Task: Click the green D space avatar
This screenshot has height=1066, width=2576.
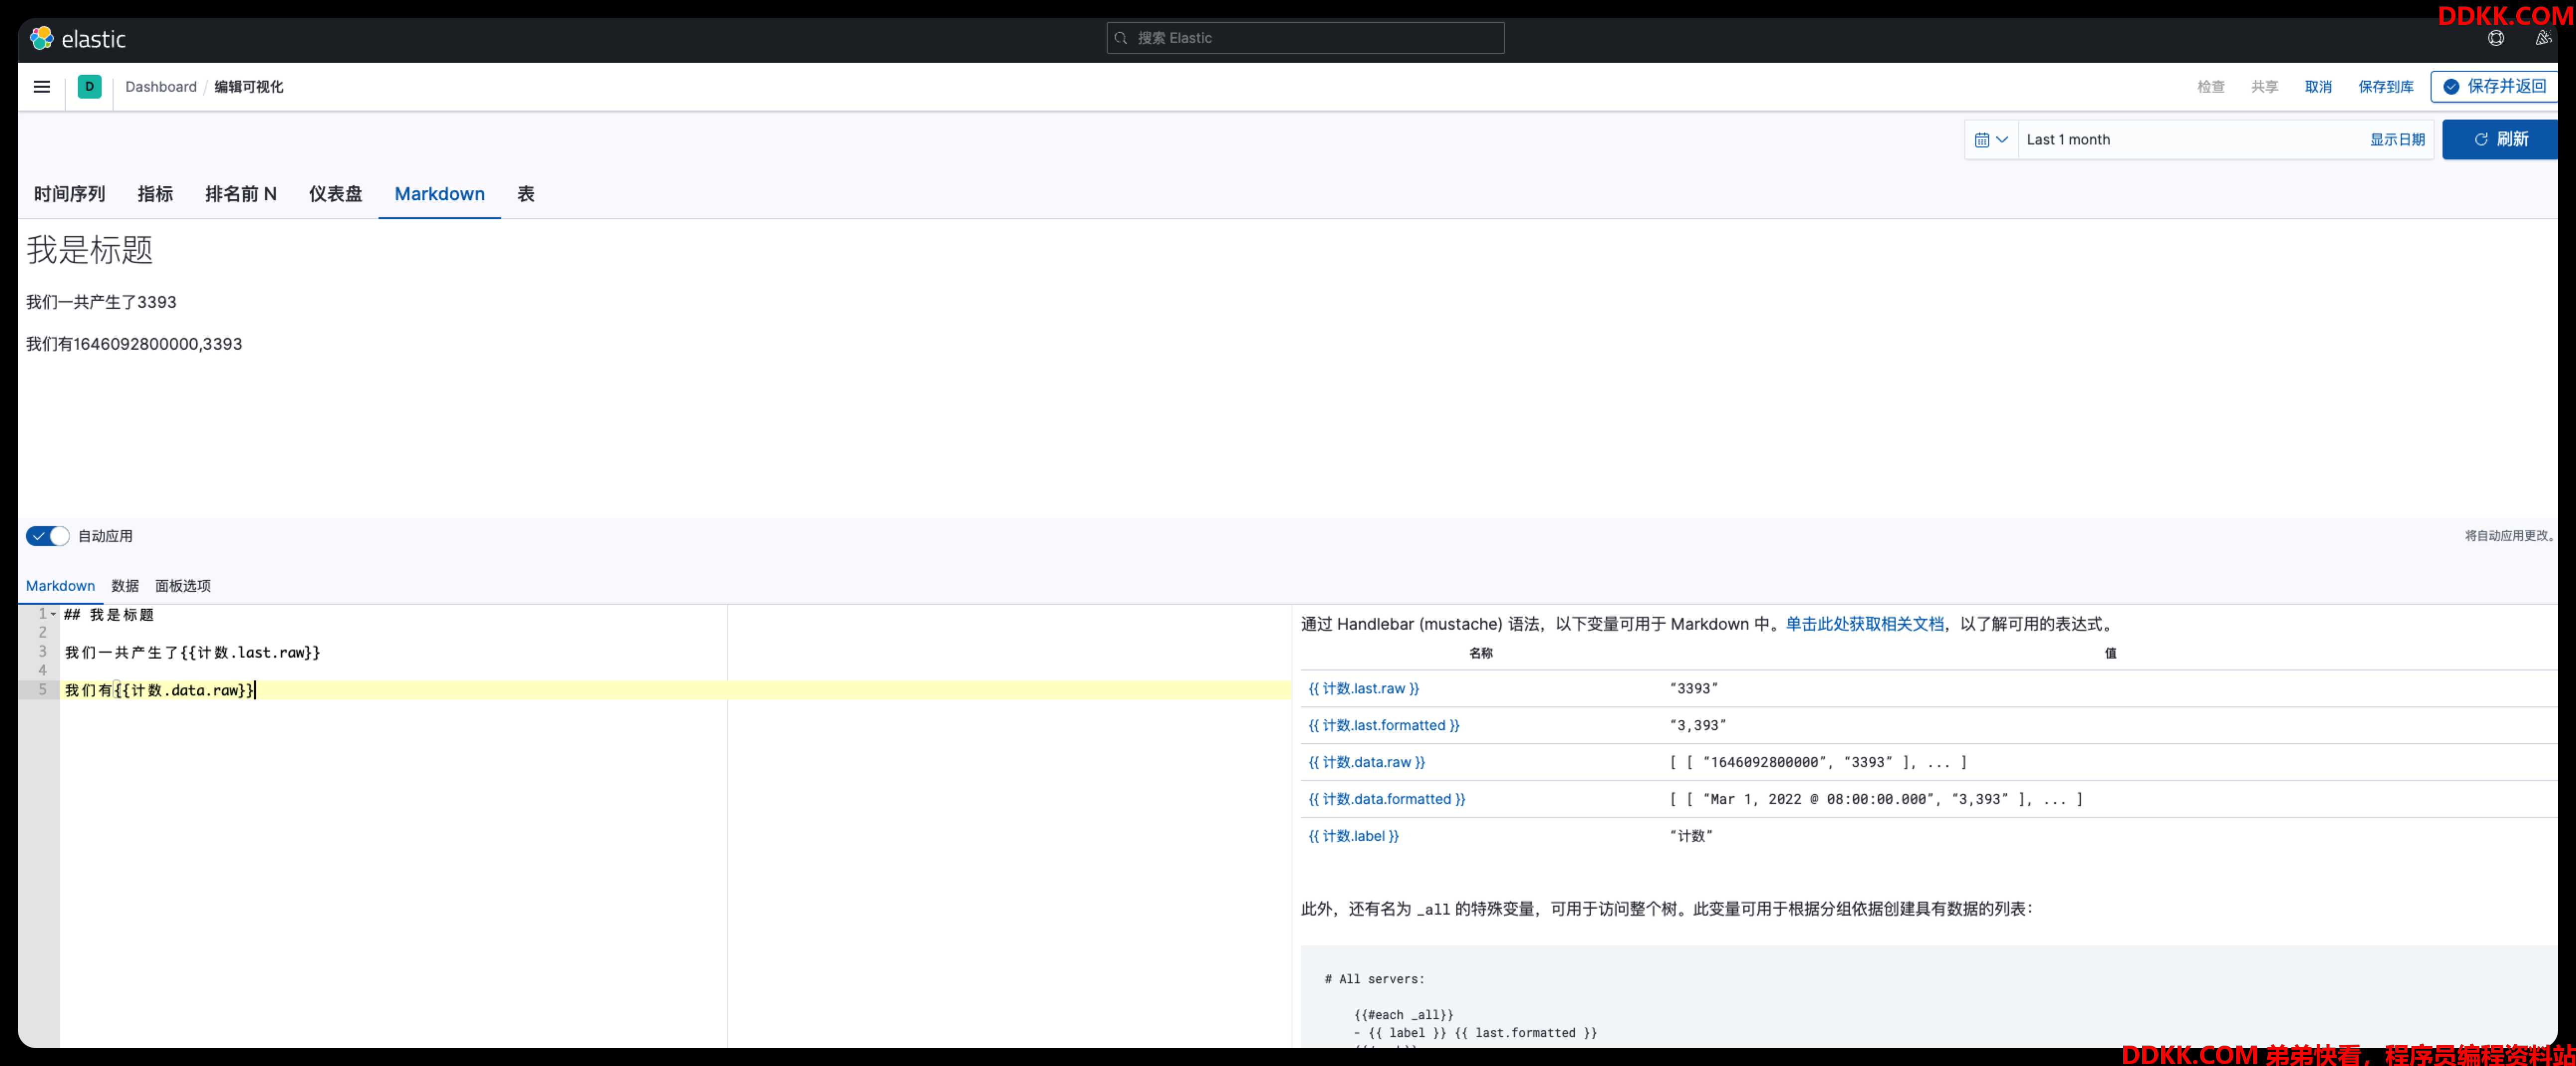Action: click(89, 87)
